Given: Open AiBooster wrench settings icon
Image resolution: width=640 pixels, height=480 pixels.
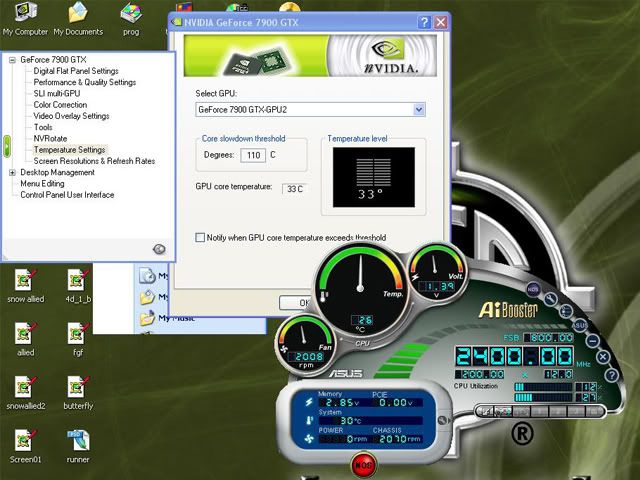Looking at the screenshot, I should coord(550,299).
